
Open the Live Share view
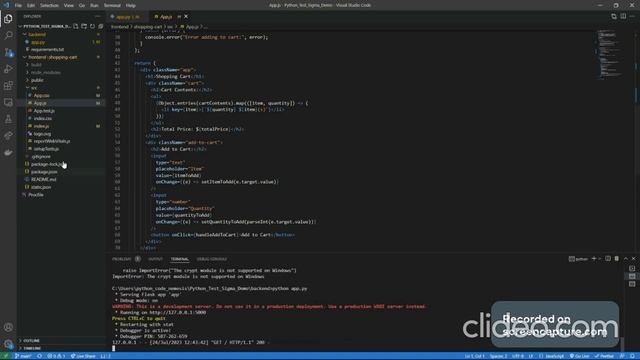(8, 136)
